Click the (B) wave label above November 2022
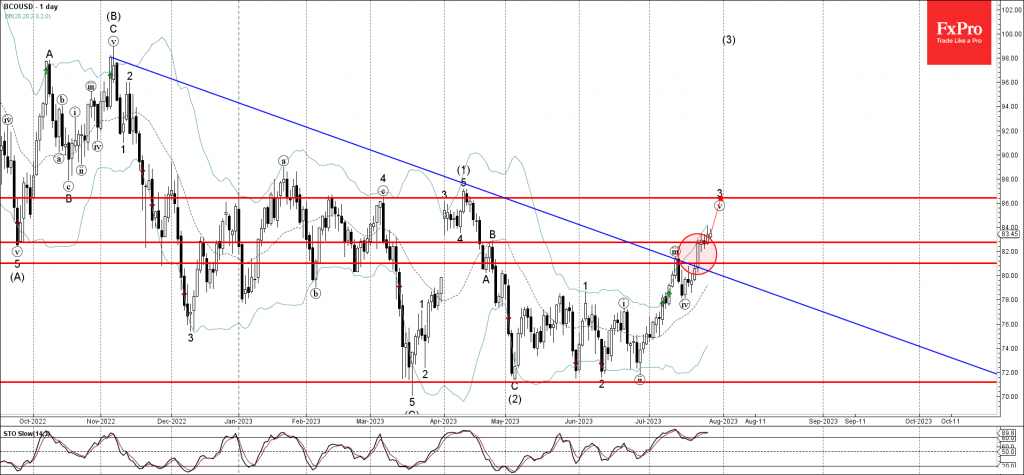This screenshot has height=475, width=1024. pos(113,16)
